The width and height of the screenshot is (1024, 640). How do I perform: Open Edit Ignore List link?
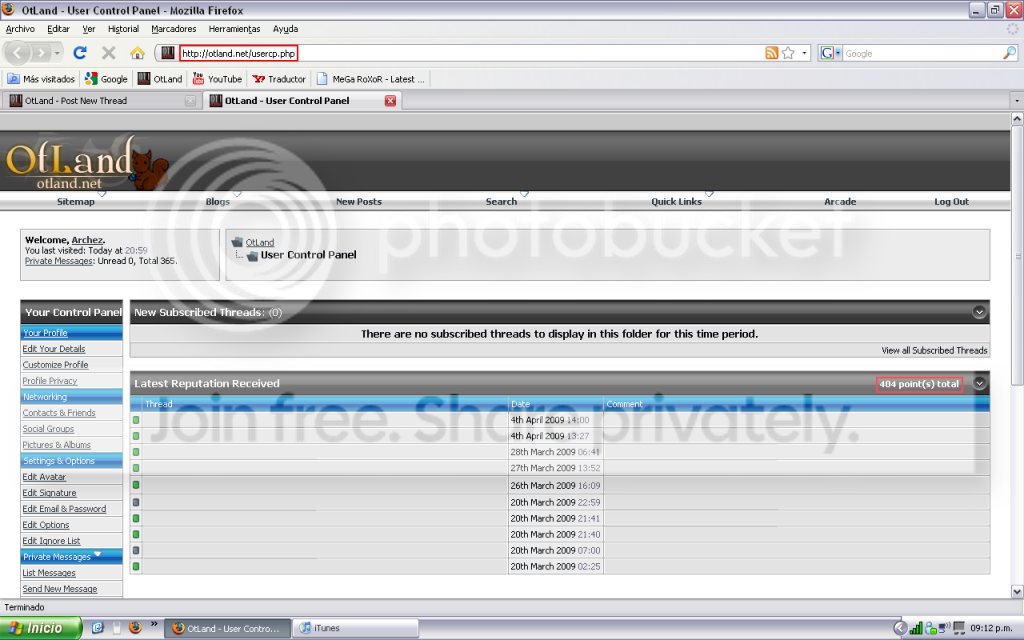click(51, 541)
